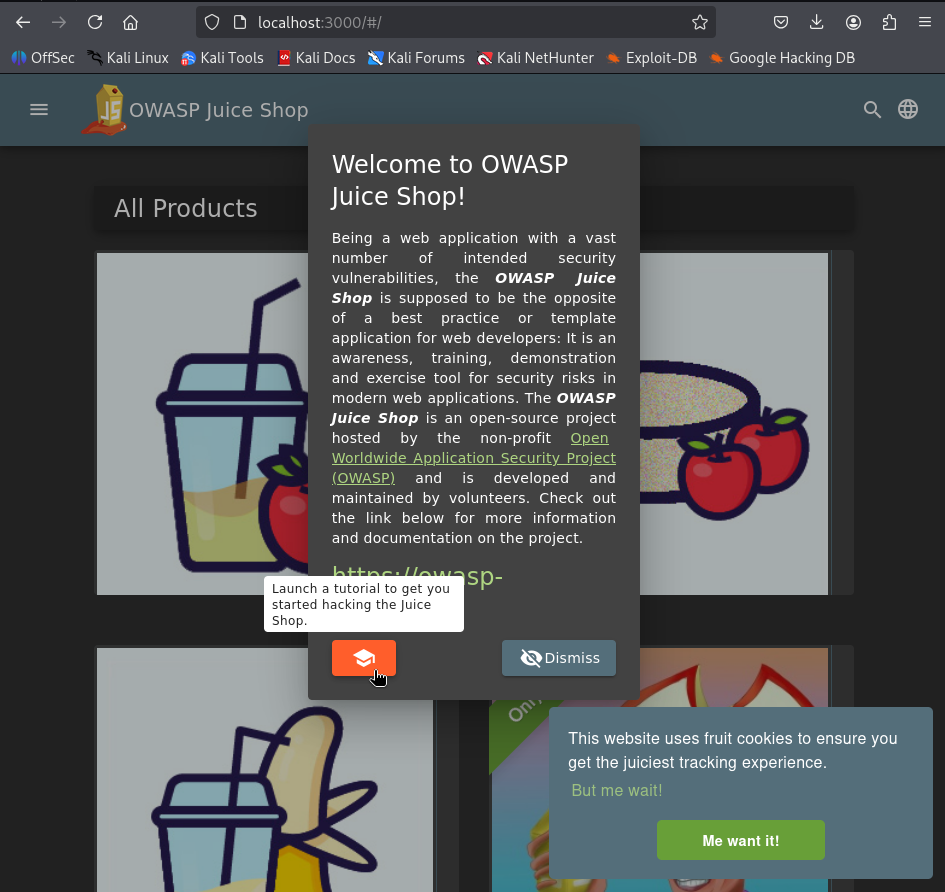This screenshot has height=892, width=945.
Task: Open the Kali NetHunter bookmark
Action: tap(535, 58)
